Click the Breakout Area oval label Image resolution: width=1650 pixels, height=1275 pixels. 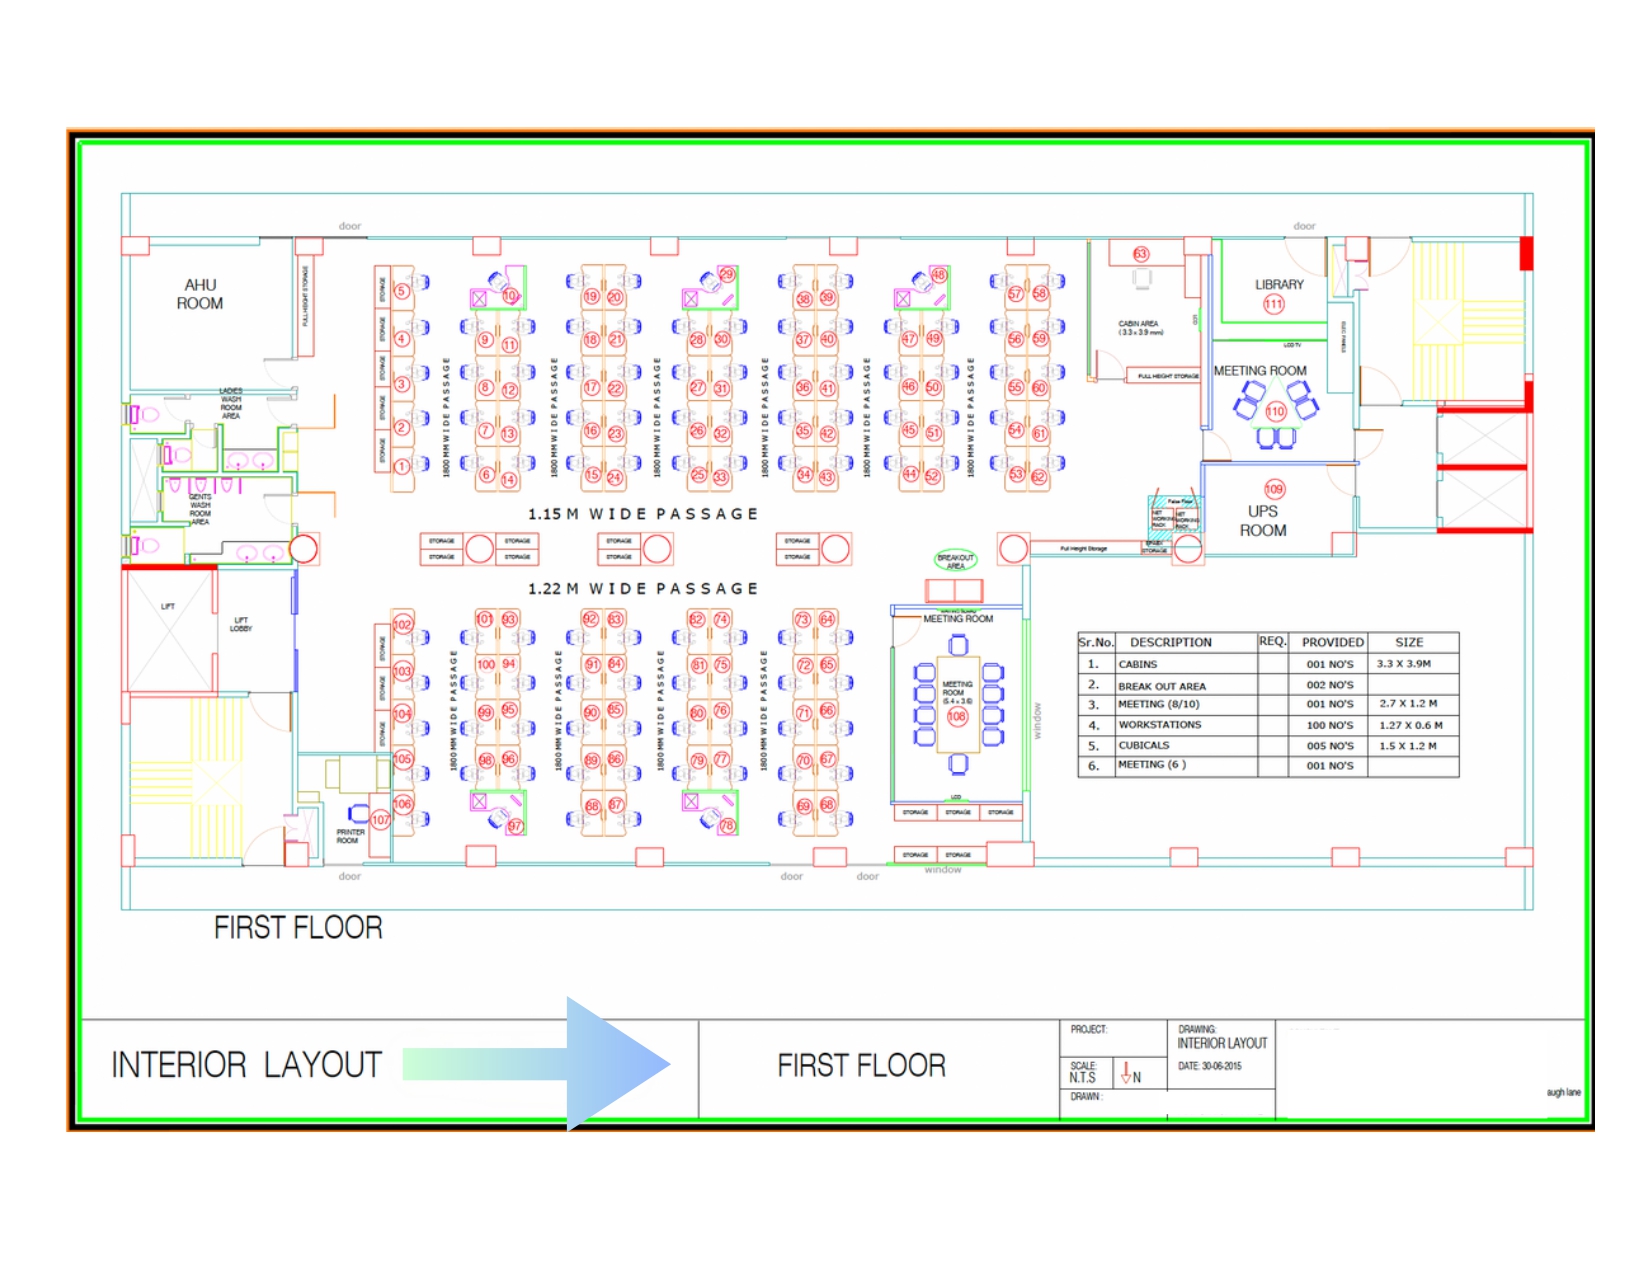click(955, 561)
